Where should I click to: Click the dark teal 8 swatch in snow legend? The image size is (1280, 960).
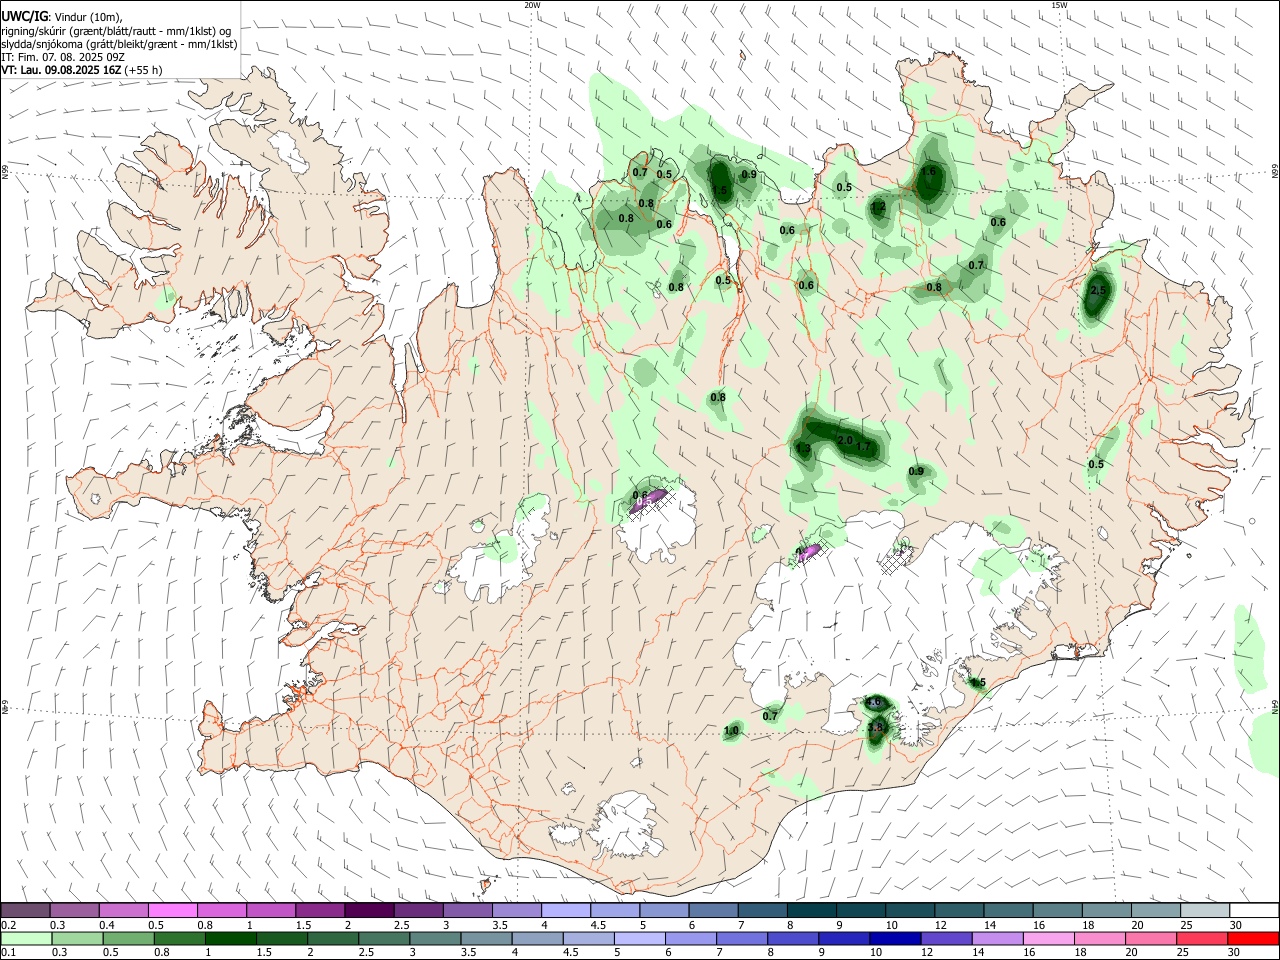(811, 910)
